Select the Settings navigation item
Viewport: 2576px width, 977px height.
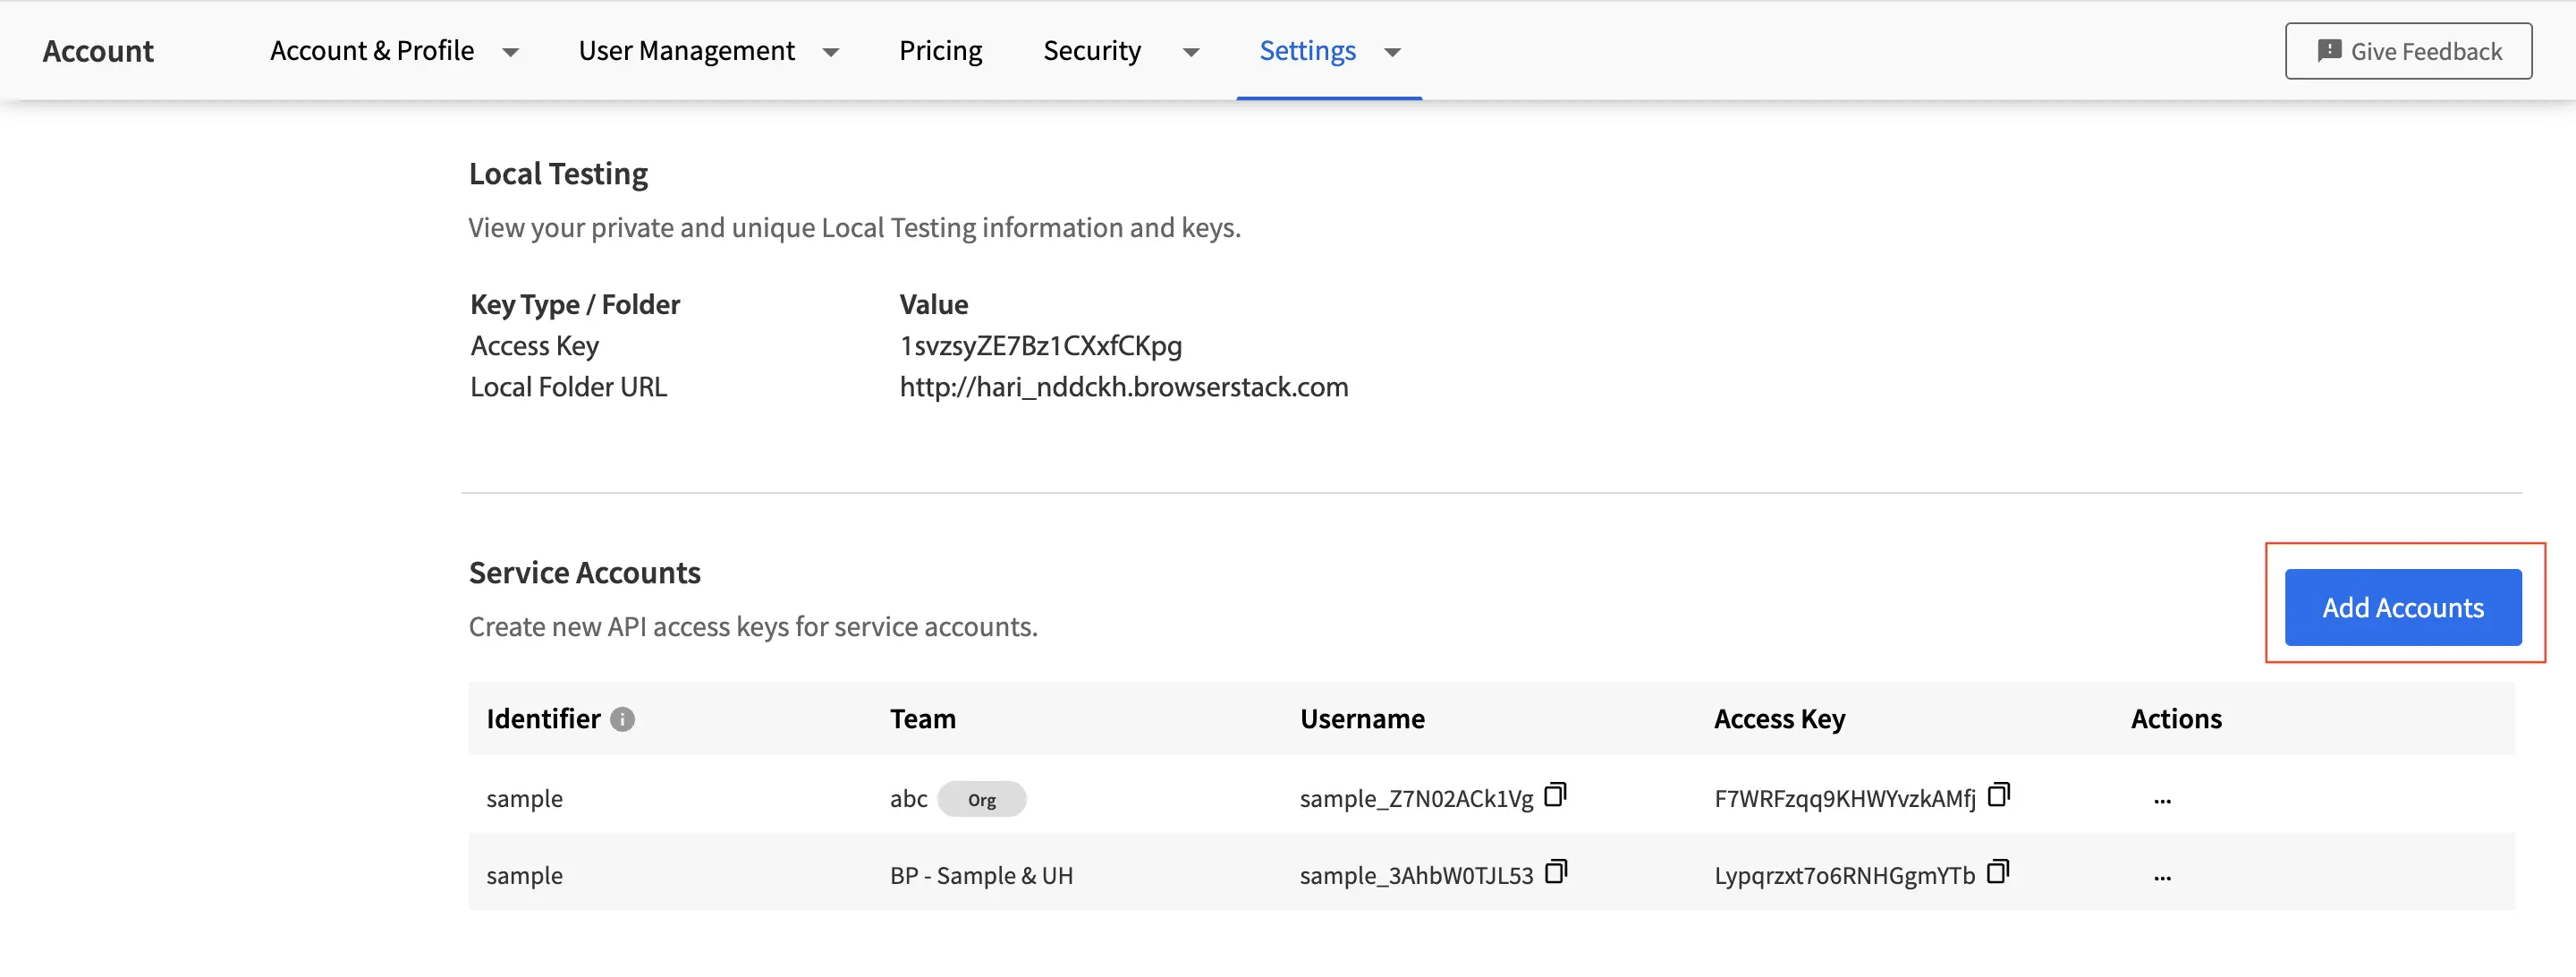click(x=1307, y=50)
